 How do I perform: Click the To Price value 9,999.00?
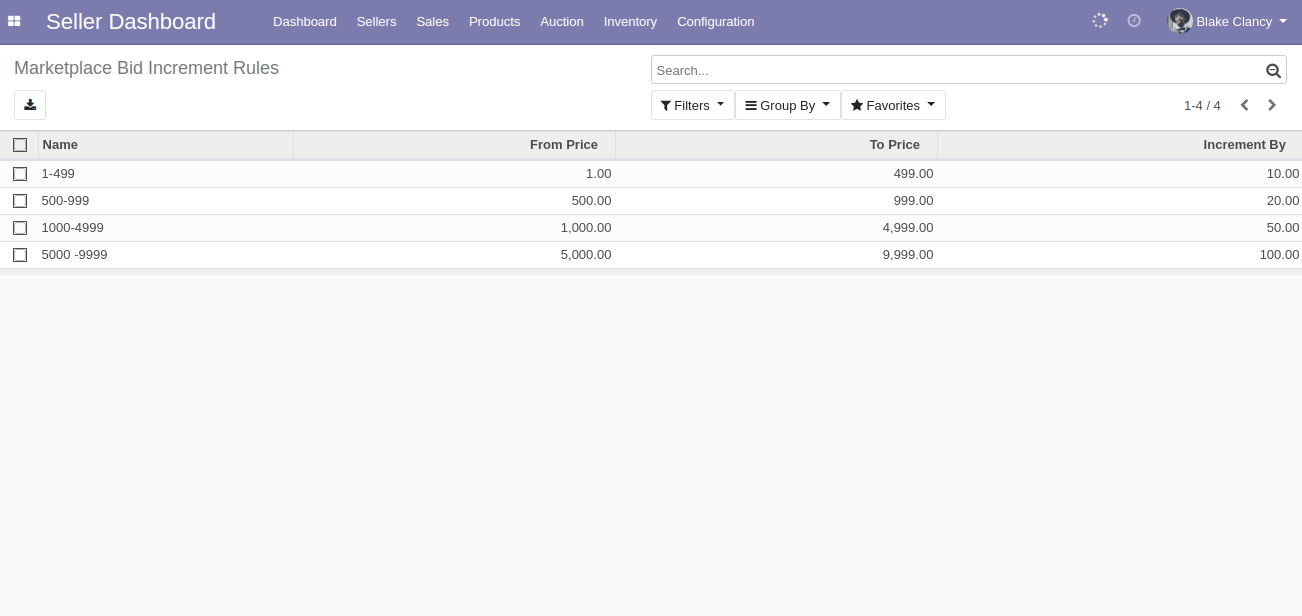[x=908, y=255]
